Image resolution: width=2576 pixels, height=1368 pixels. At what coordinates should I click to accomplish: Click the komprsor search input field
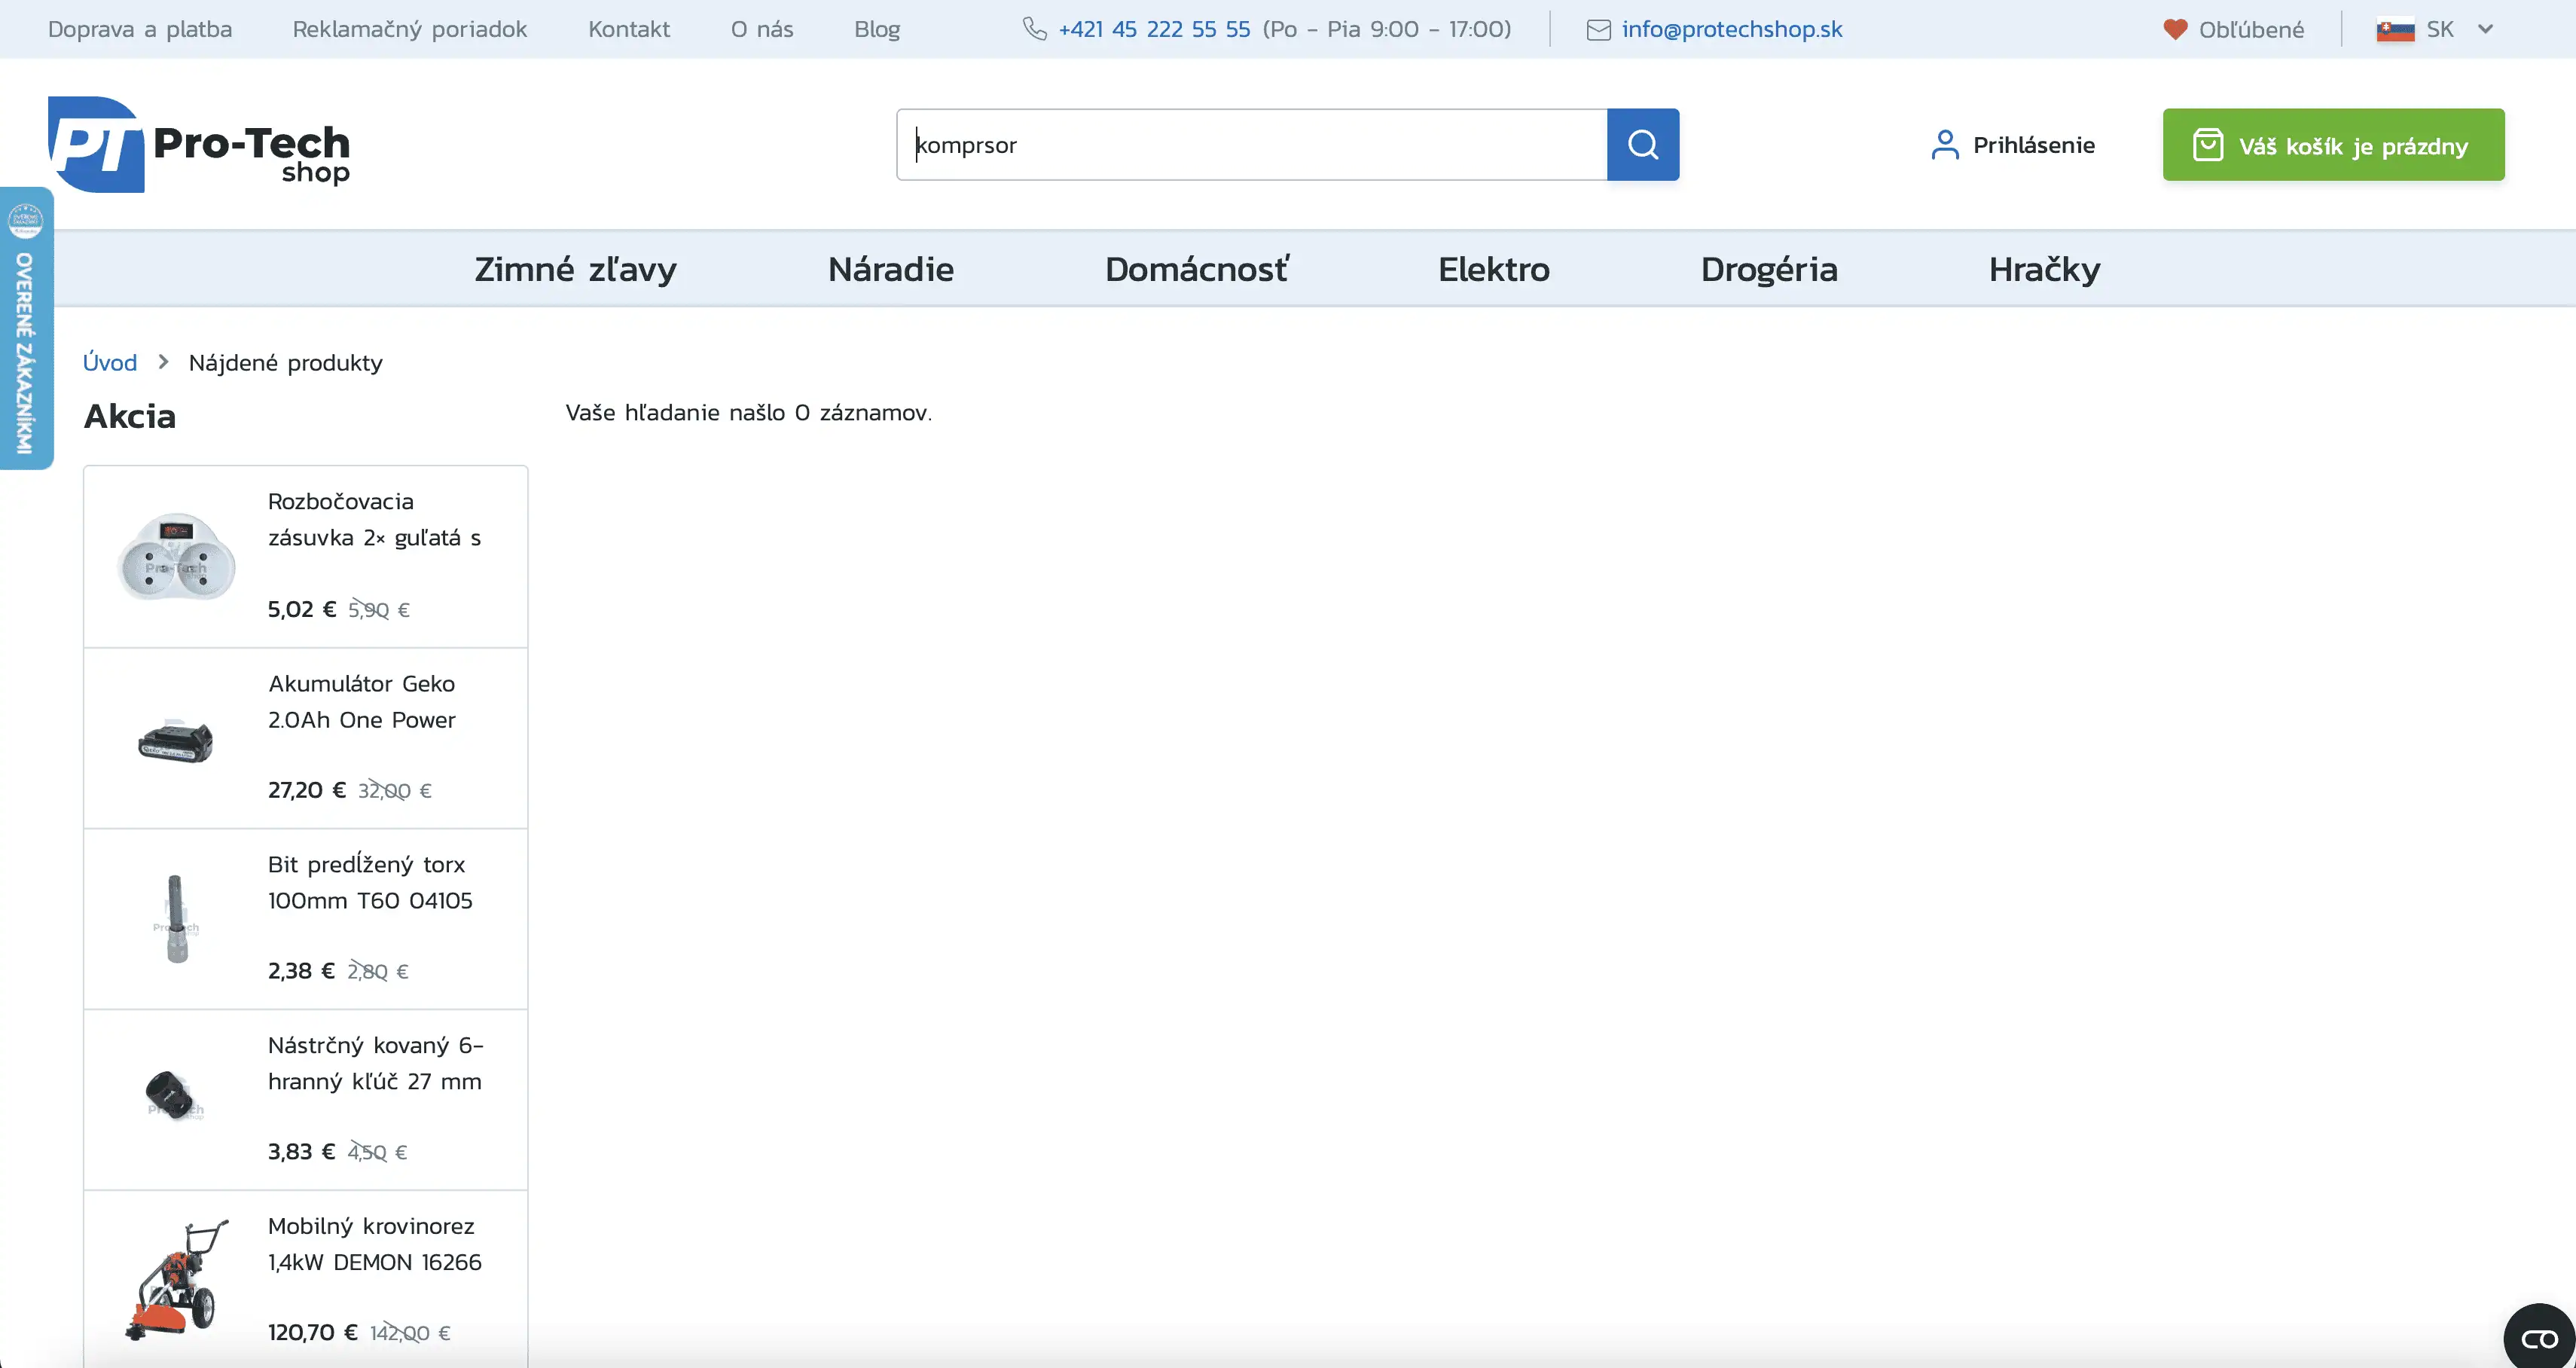pos(1250,145)
